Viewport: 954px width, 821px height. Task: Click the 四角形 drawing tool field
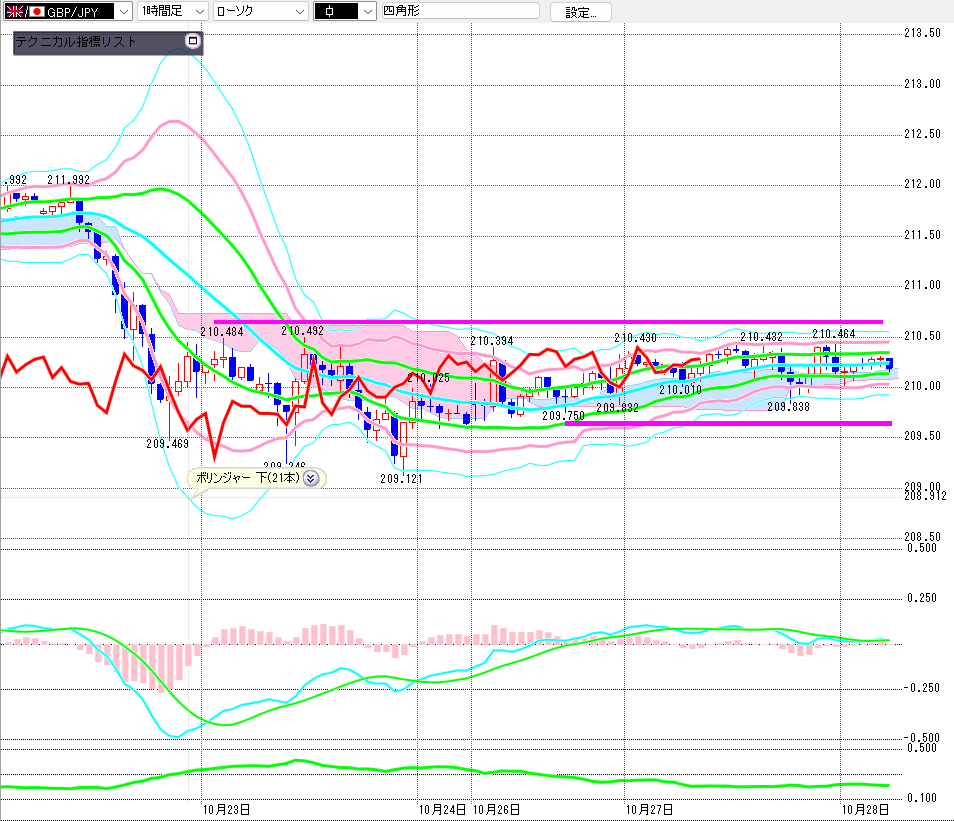tap(460, 11)
